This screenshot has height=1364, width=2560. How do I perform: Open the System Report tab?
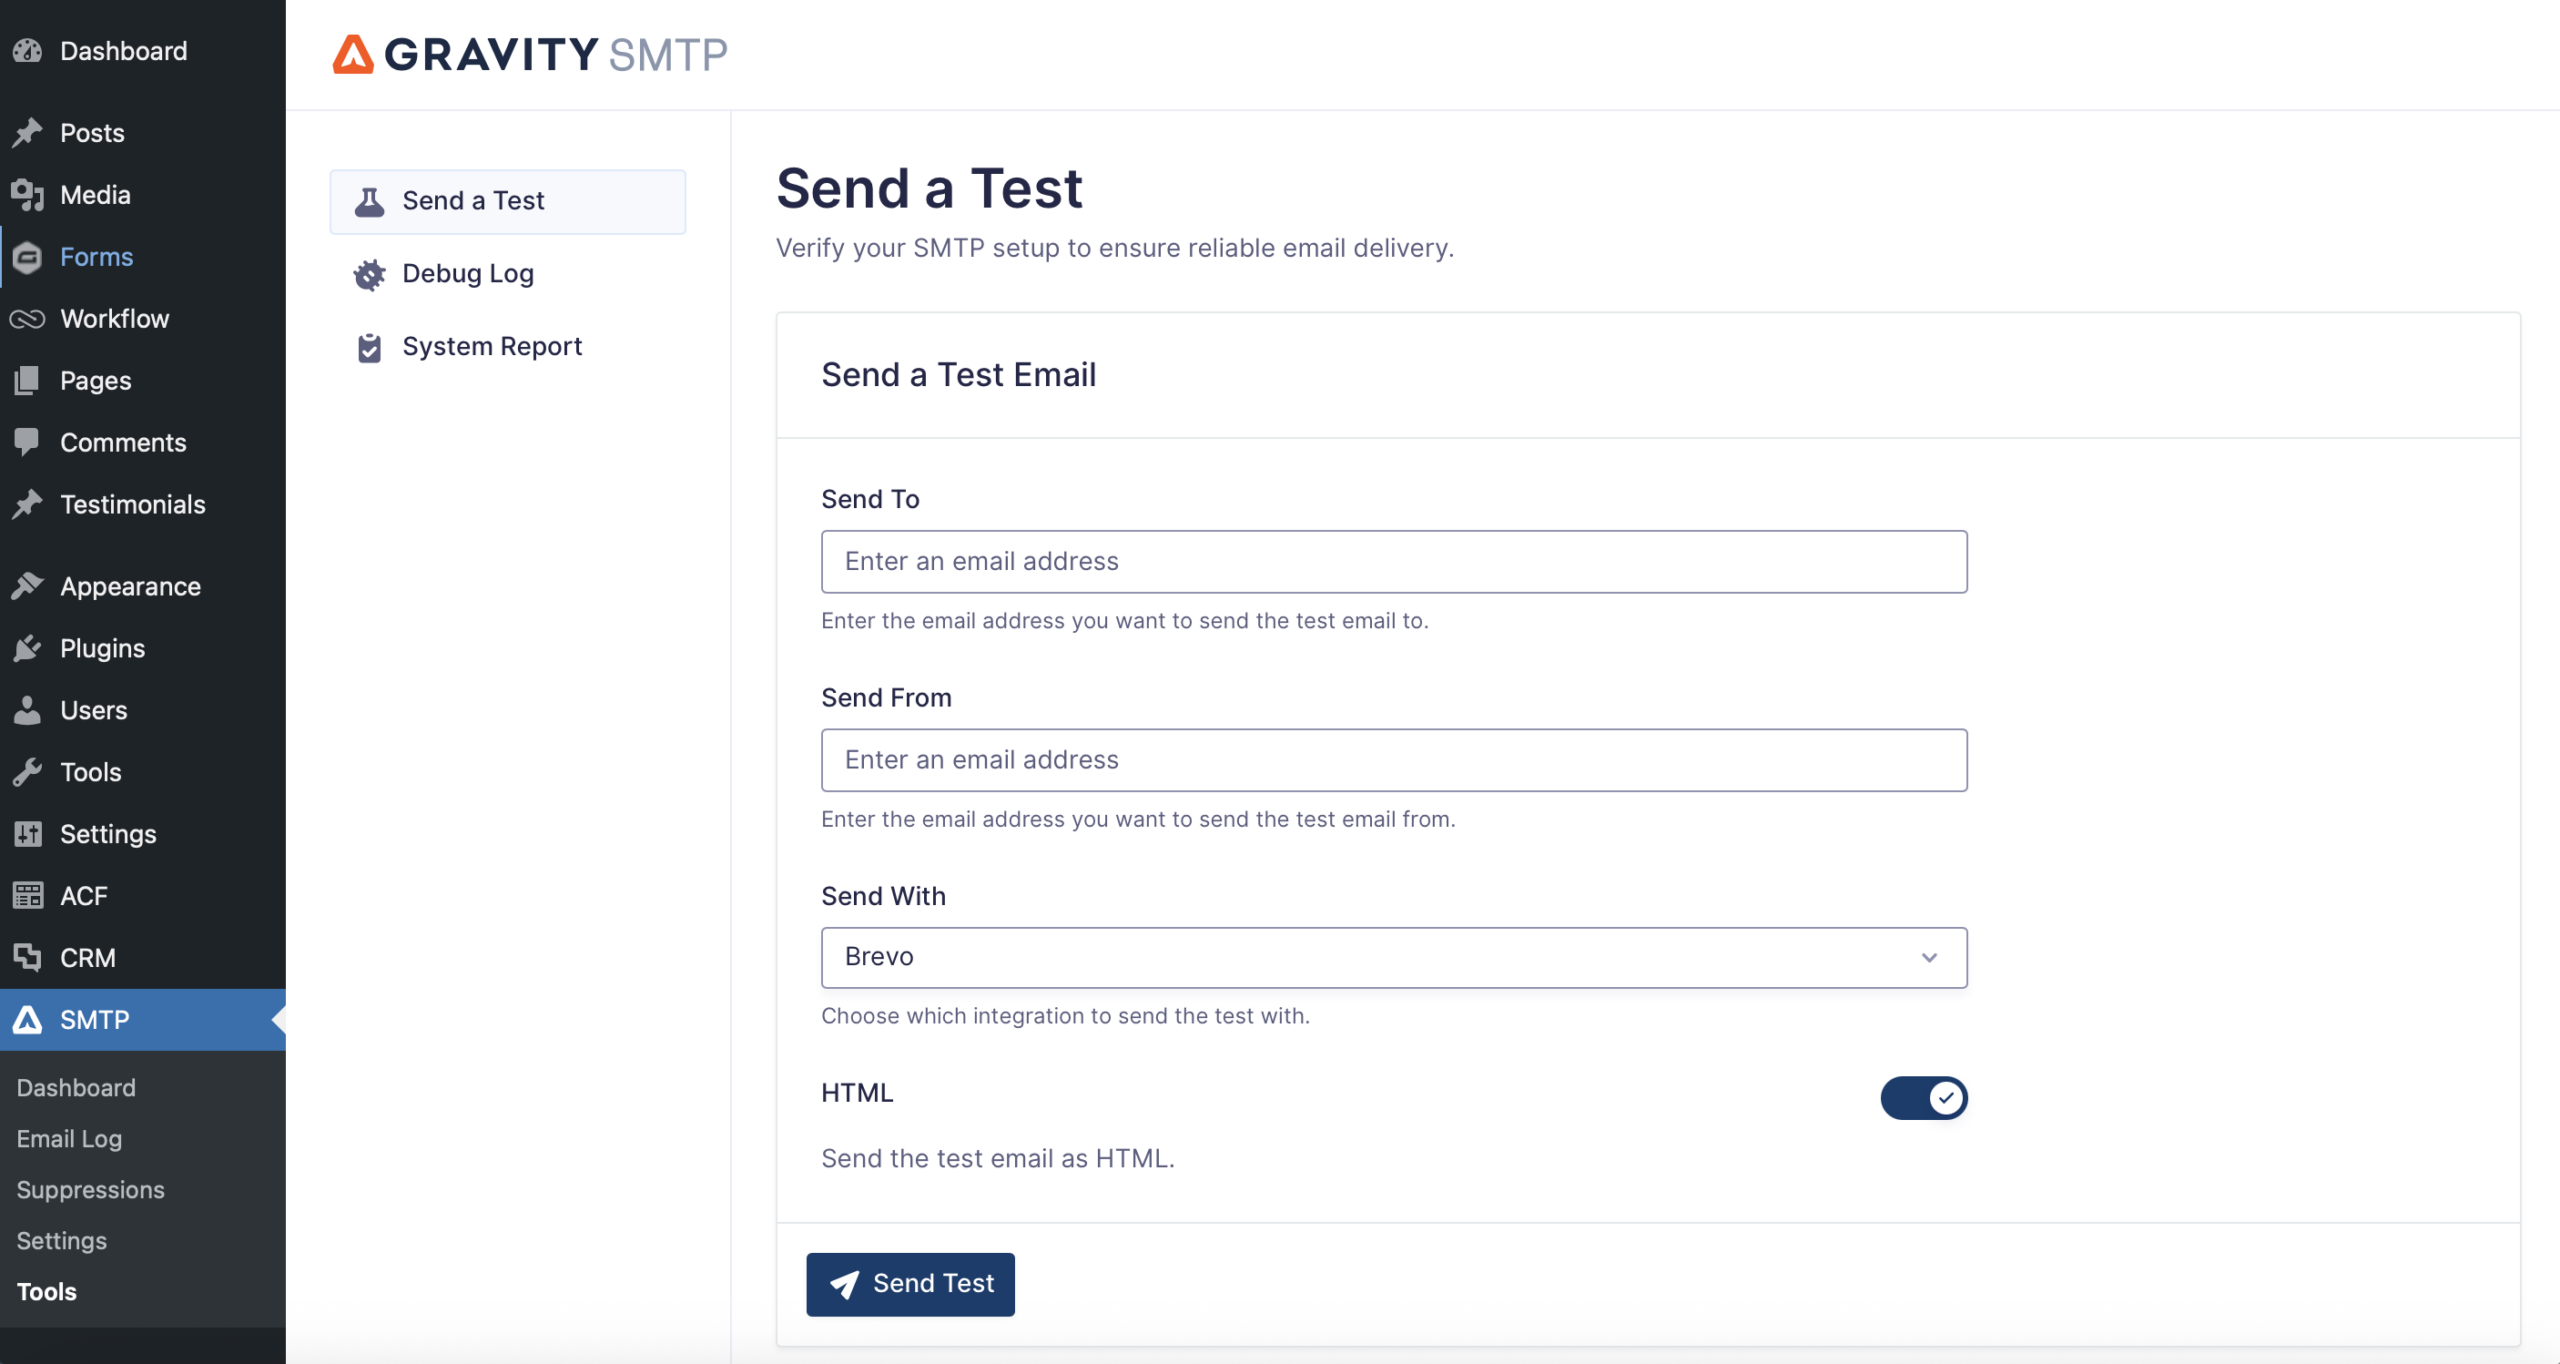(492, 347)
